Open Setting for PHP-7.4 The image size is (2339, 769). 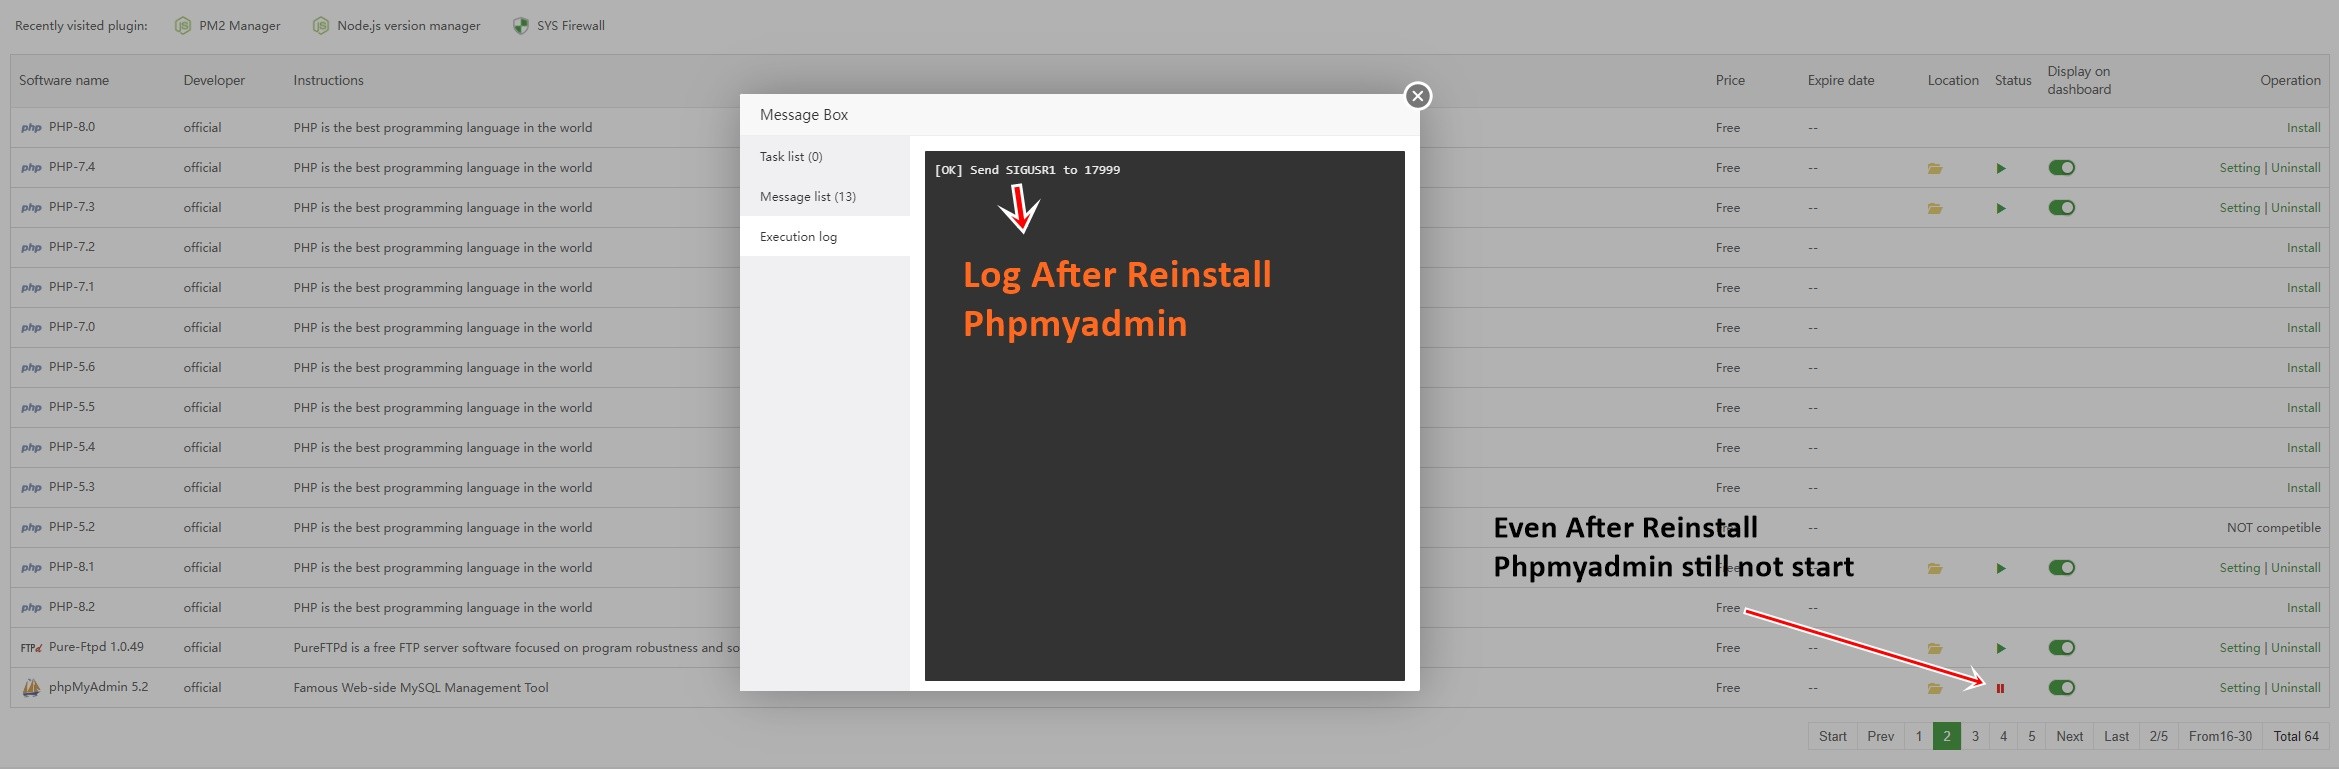(x=2239, y=168)
